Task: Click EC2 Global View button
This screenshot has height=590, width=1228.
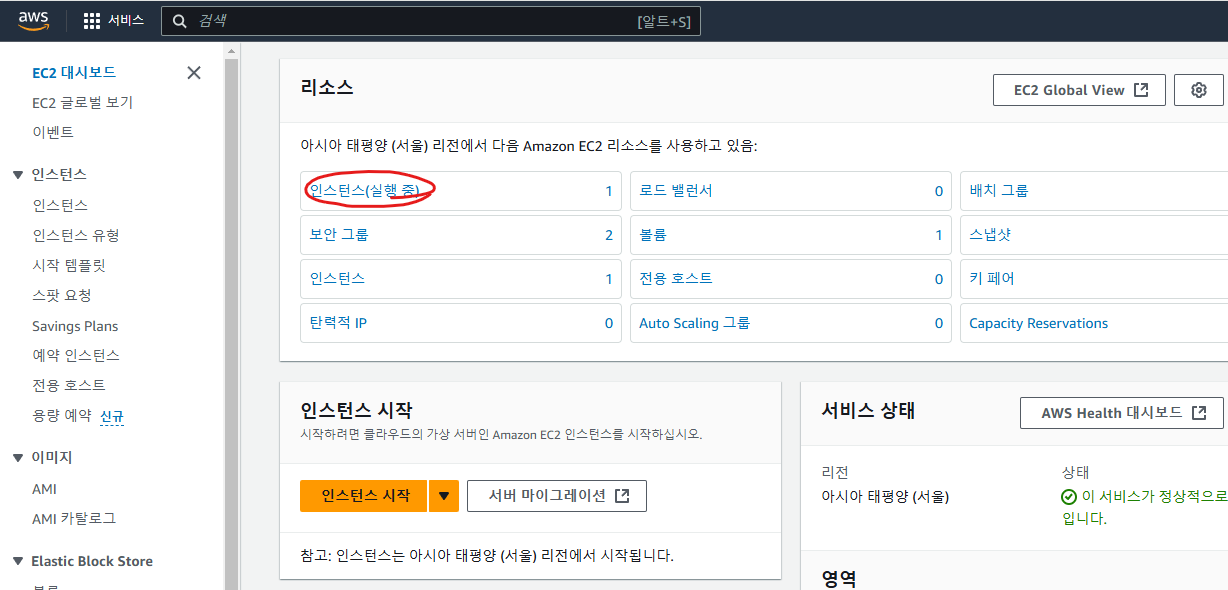Action: pos(1078,90)
